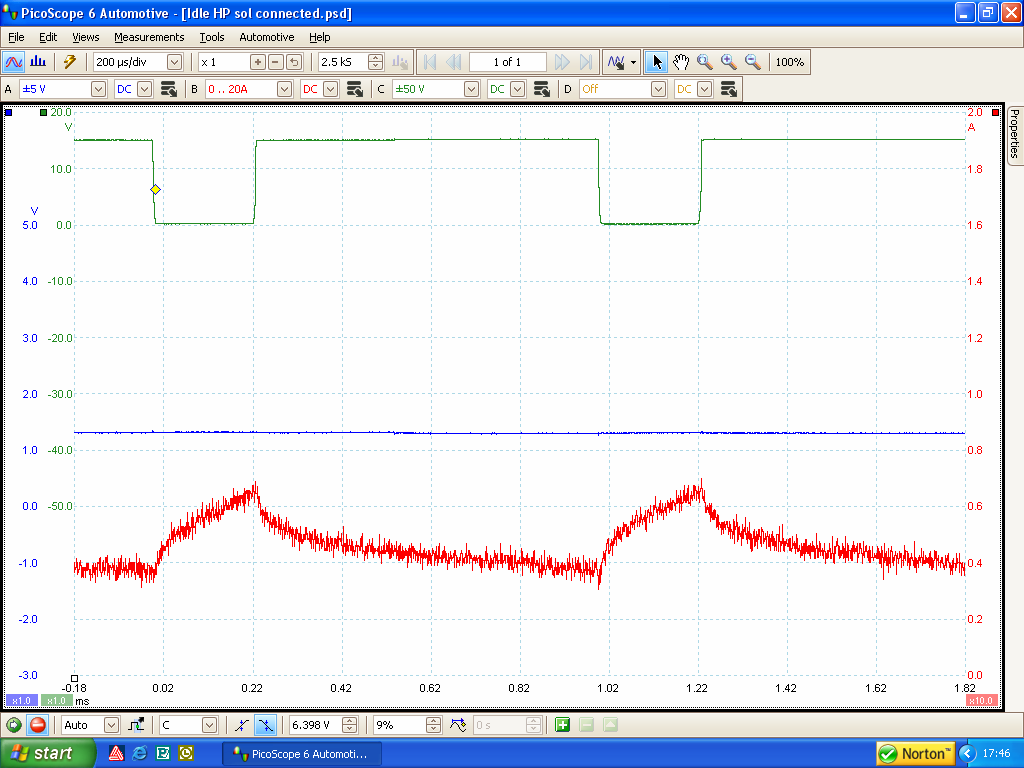This screenshot has width=1024, height=768.
Task: Open Channel A advanced options icon
Action: point(168,89)
